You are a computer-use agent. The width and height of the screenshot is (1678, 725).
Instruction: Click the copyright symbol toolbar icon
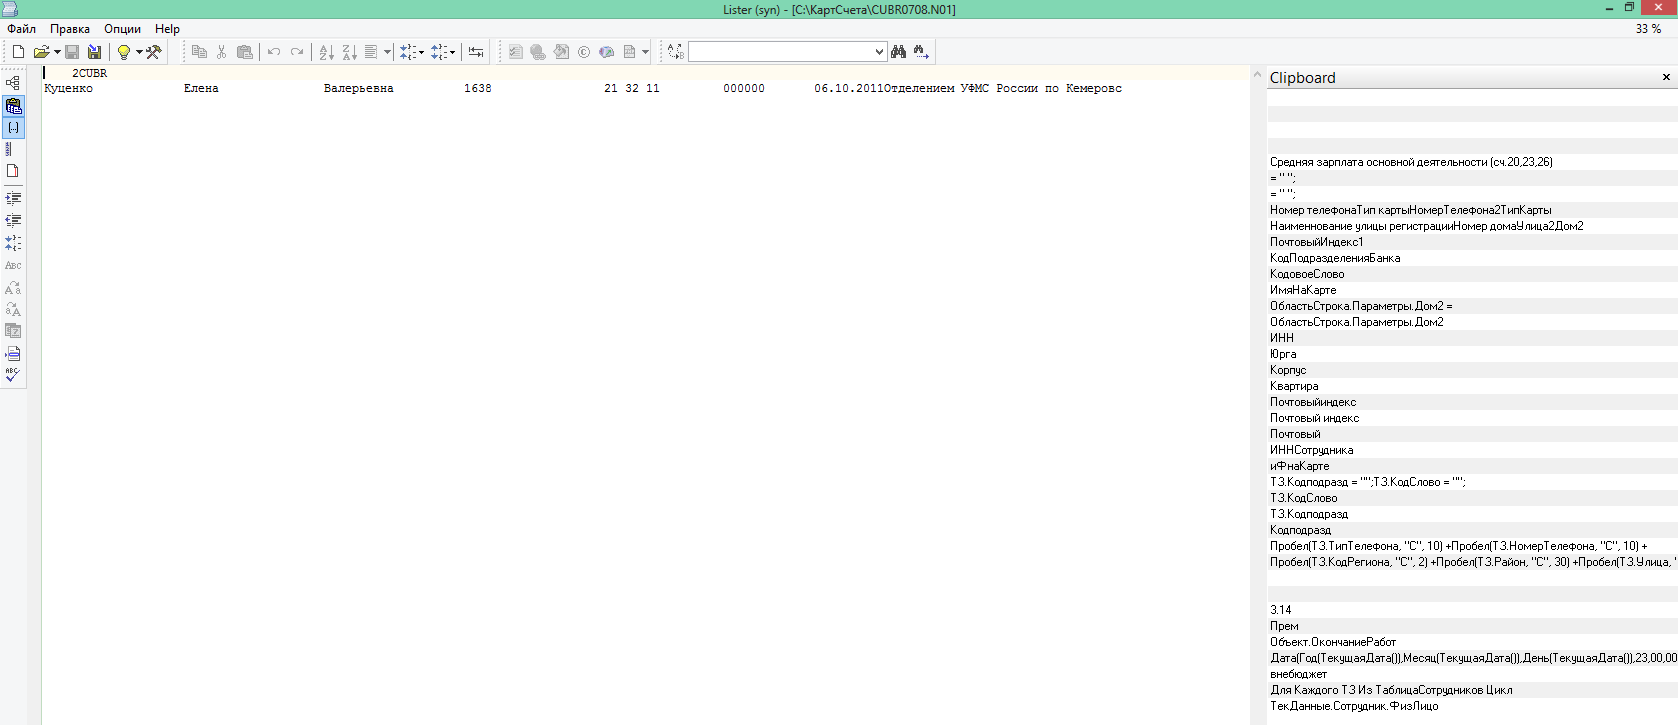tap(584, 52)
